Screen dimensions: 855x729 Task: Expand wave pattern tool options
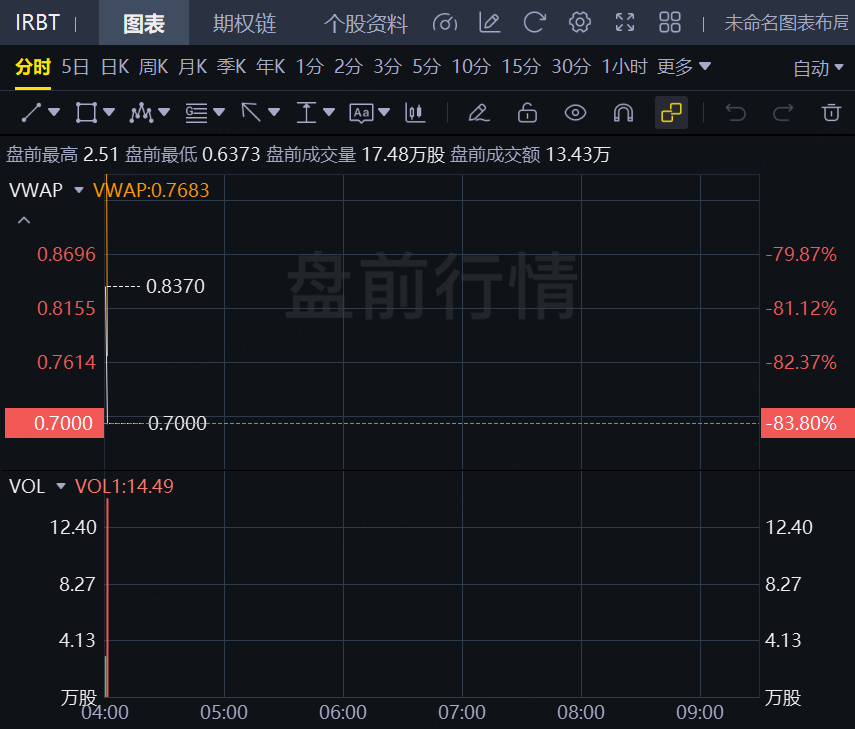164,112
